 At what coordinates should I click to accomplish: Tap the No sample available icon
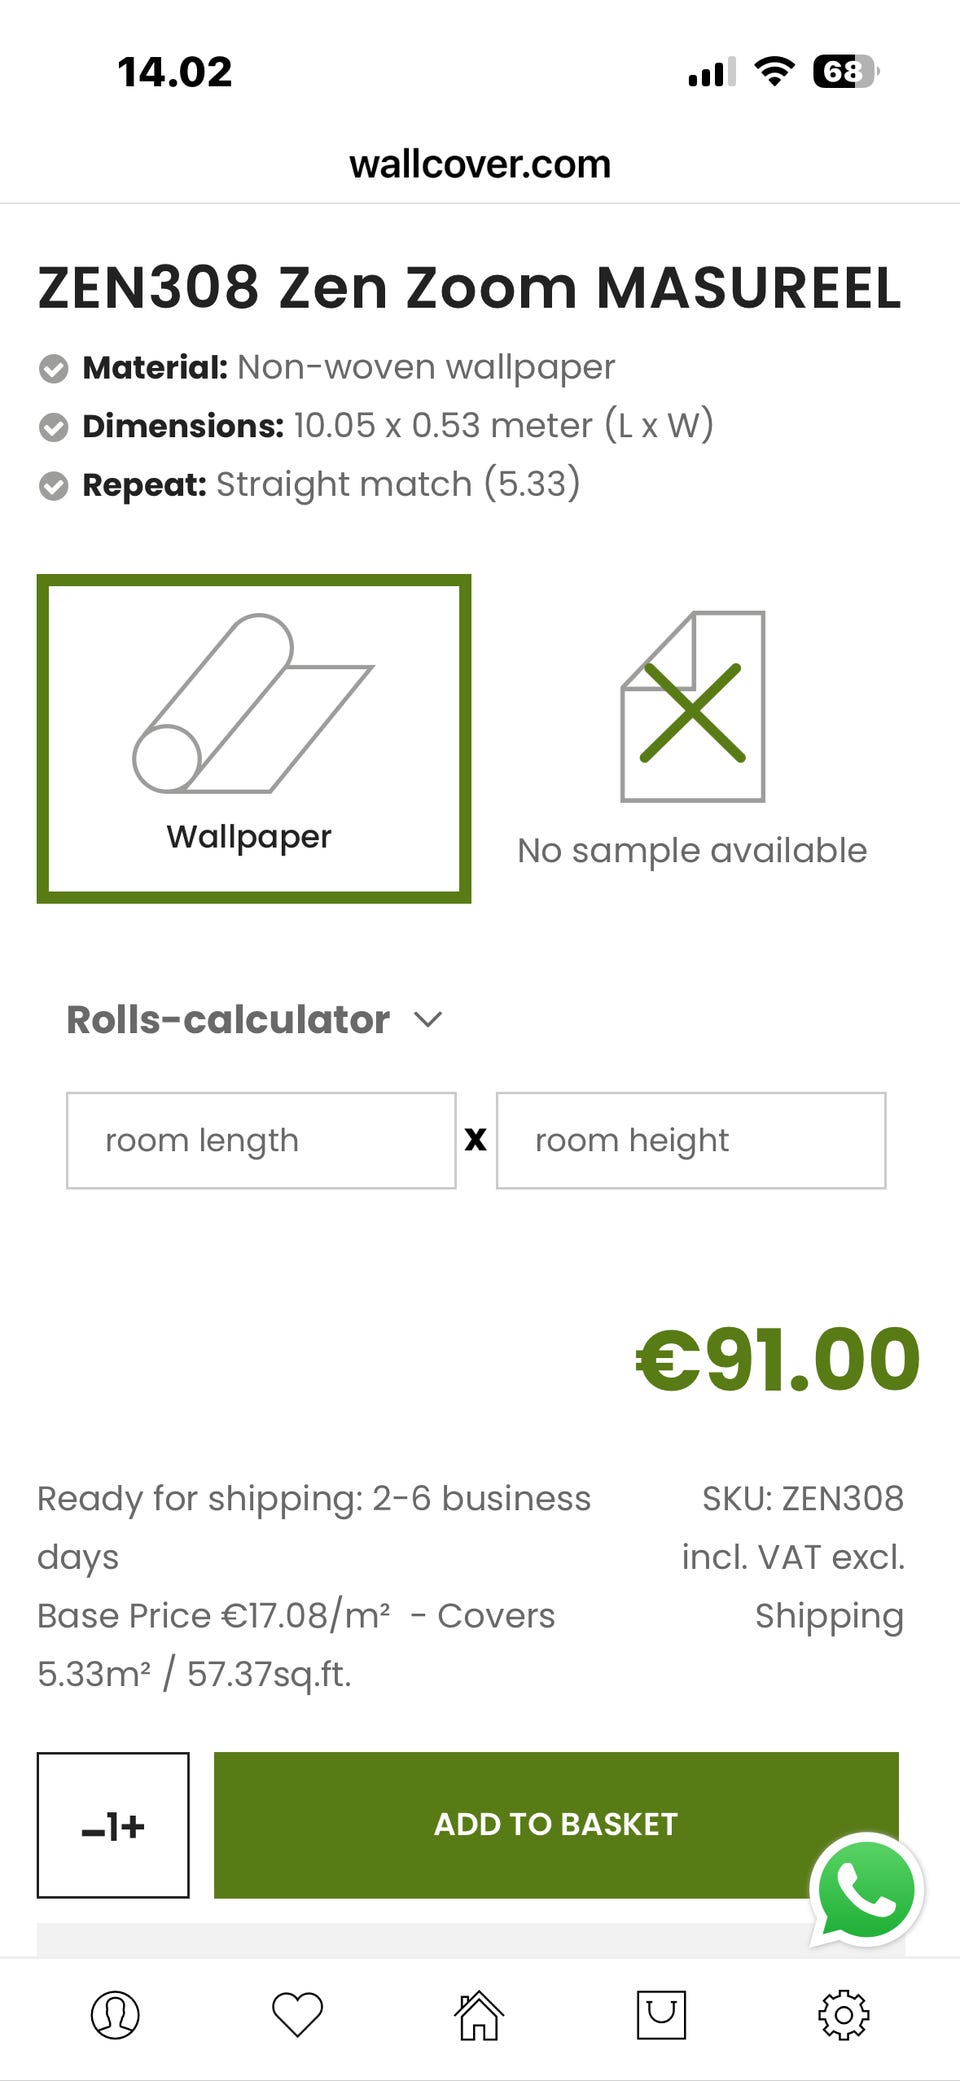pyautogui.click(x=692, y=707)
